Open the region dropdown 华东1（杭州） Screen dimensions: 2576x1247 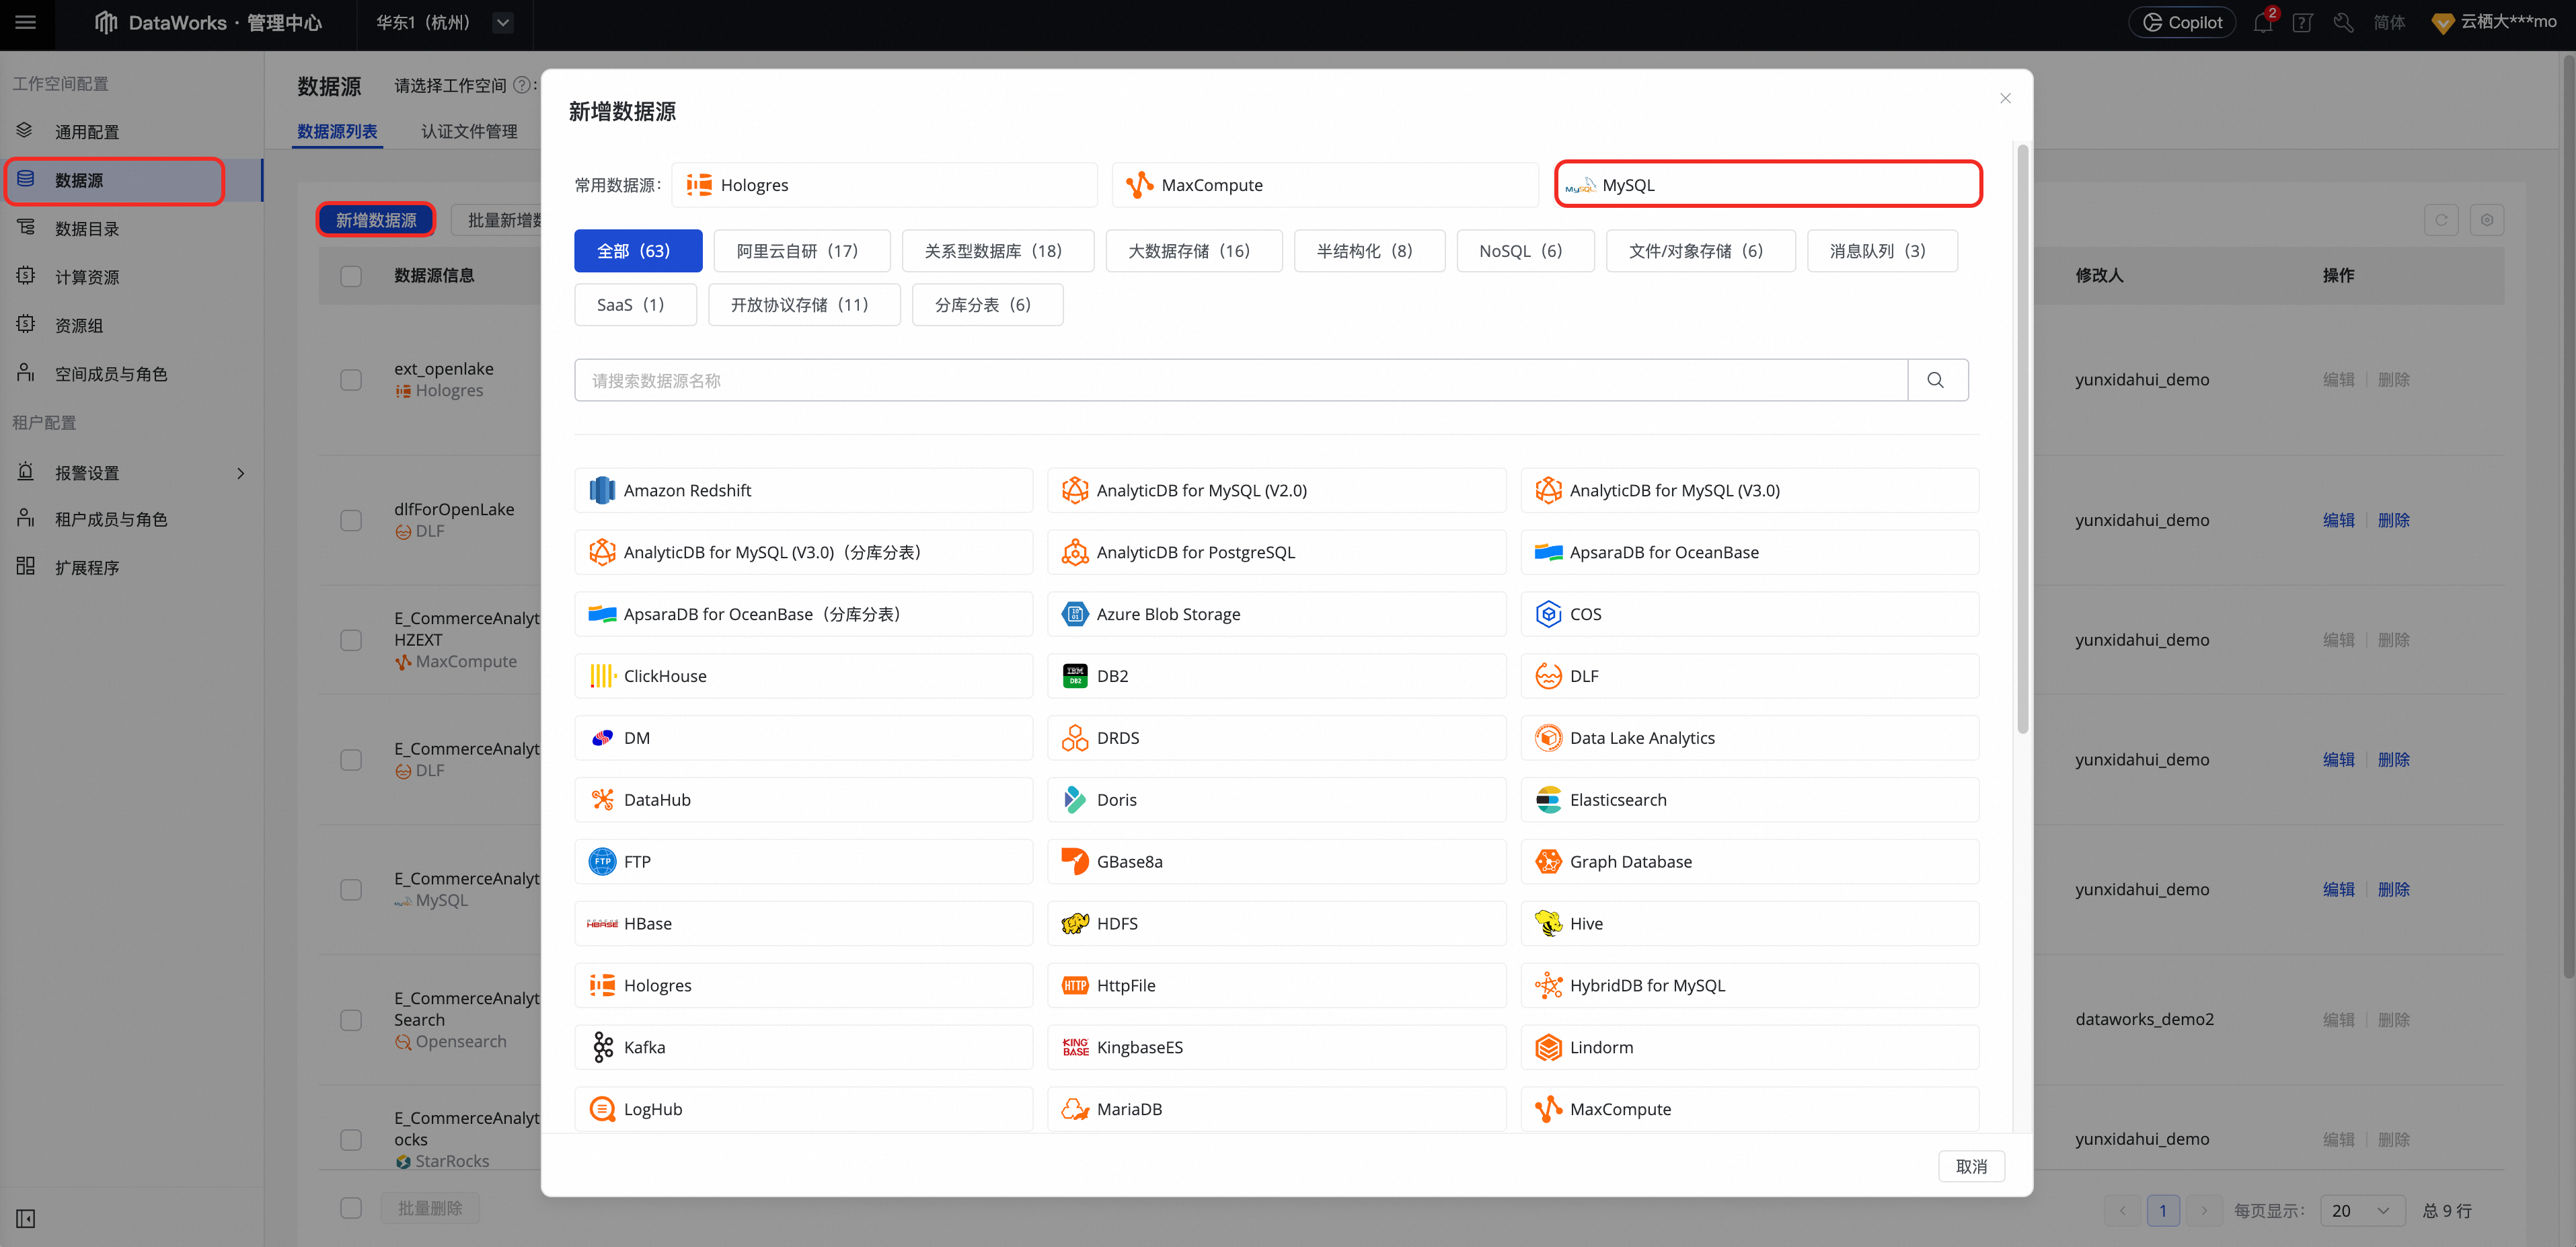click(503, 23)
